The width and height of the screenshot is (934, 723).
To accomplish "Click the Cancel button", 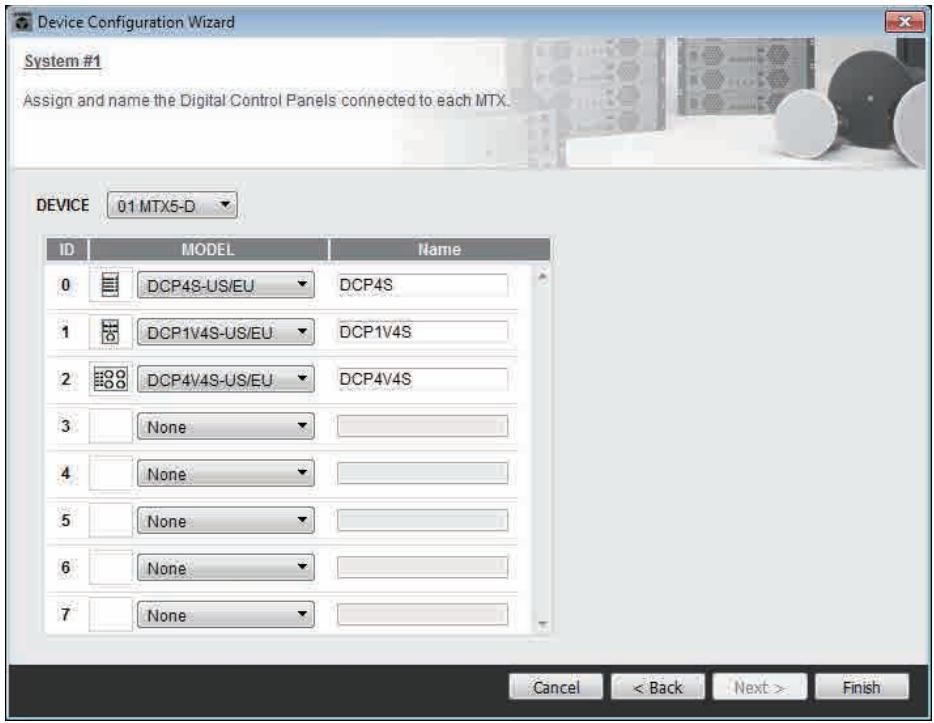I will [x=556, y=687].
